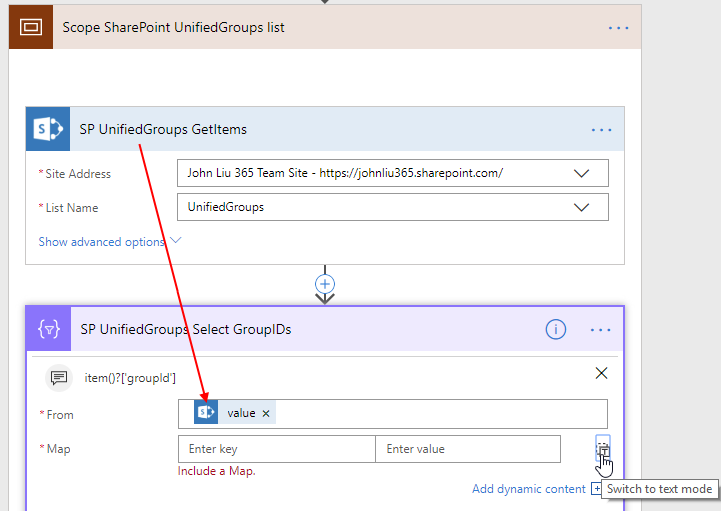Expand the chevron beside Show advanced options

pyautogui.click(x=176, y=241)
